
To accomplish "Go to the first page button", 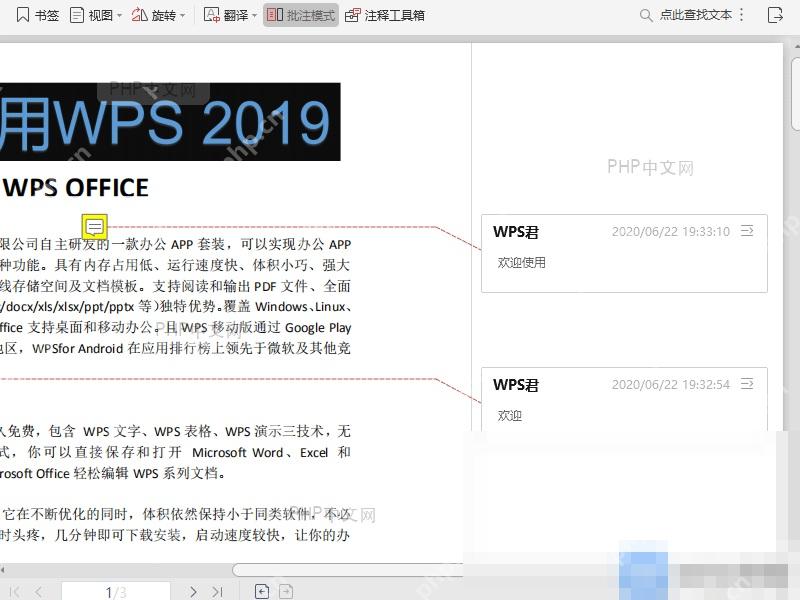I will [15, 592].
